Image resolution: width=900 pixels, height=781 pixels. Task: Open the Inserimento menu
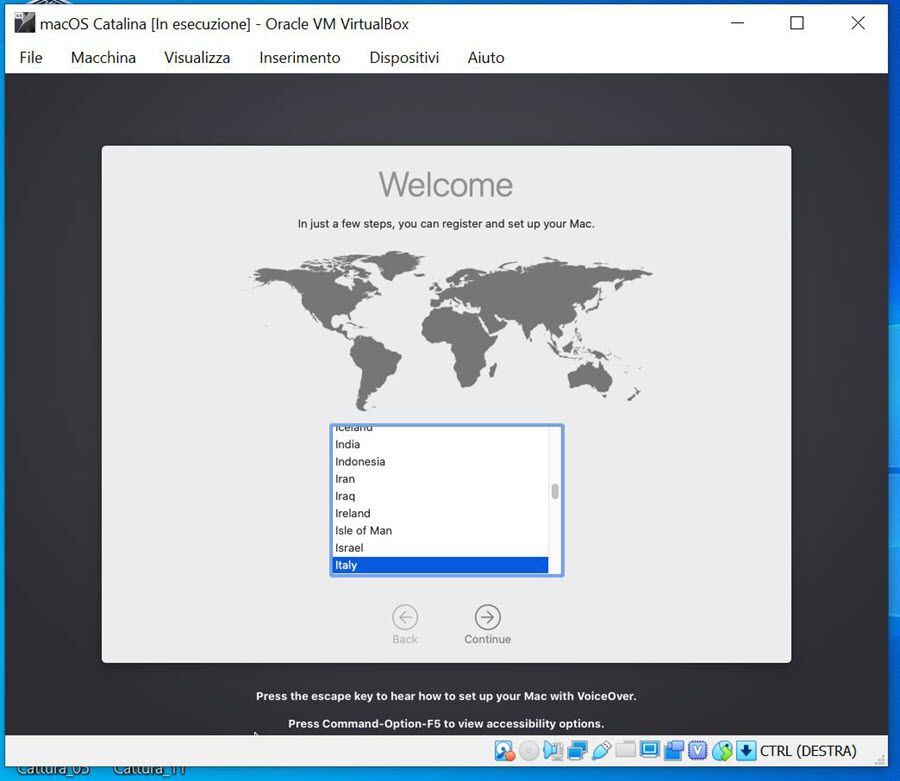(299, 57)
